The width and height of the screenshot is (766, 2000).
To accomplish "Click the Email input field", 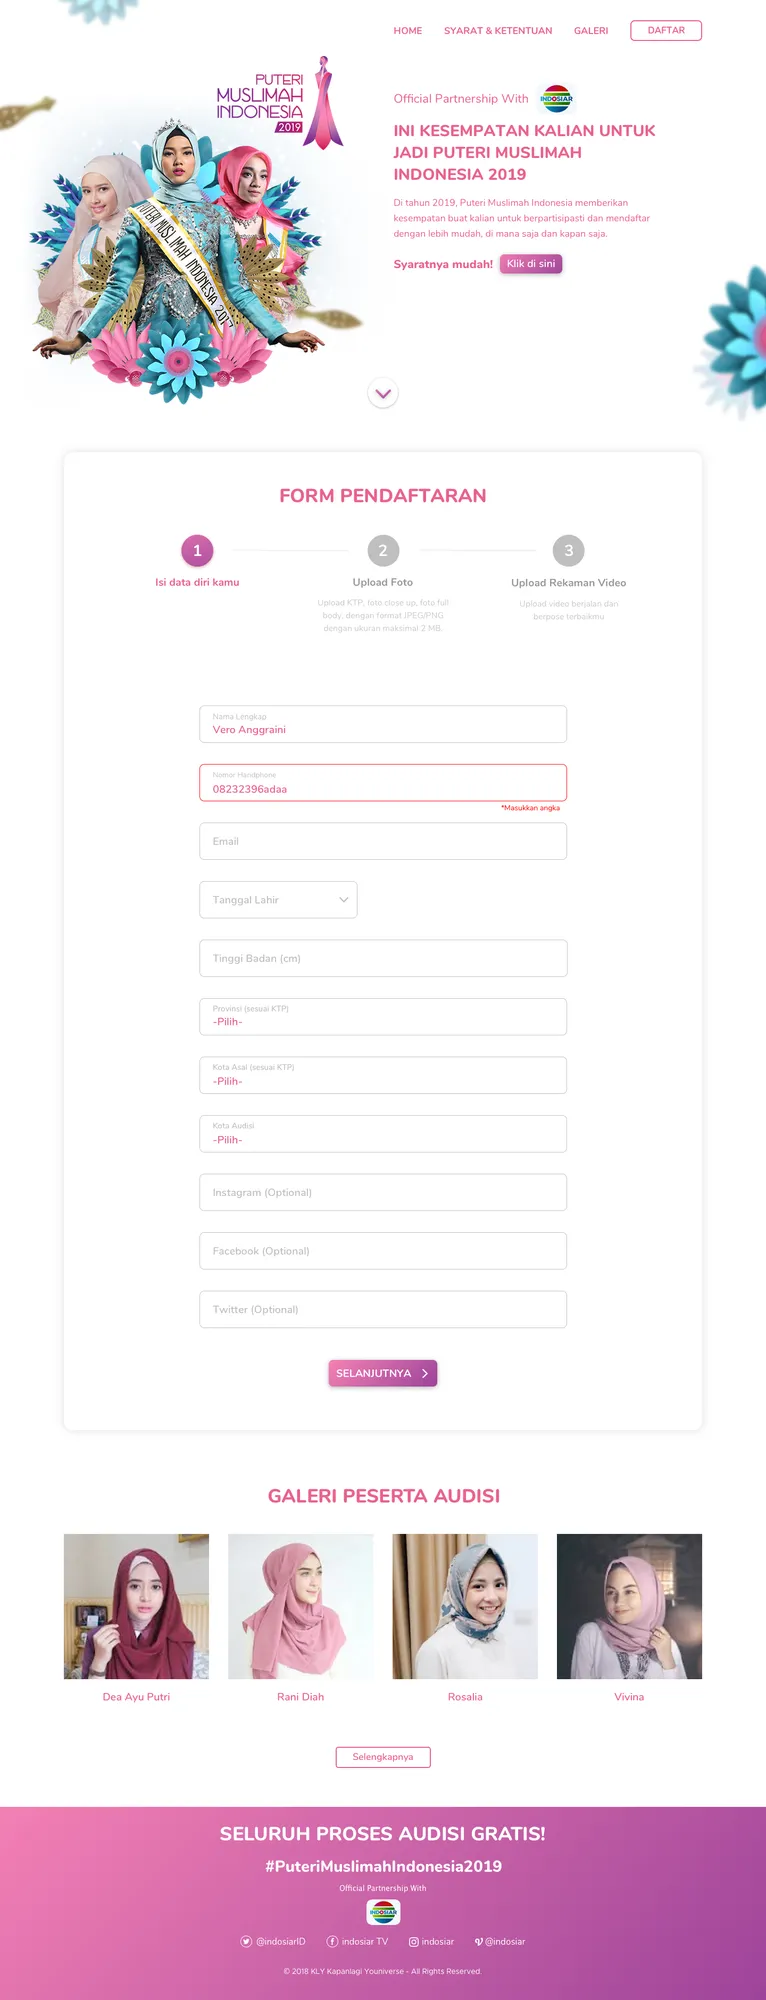I will tap(383, 841).
